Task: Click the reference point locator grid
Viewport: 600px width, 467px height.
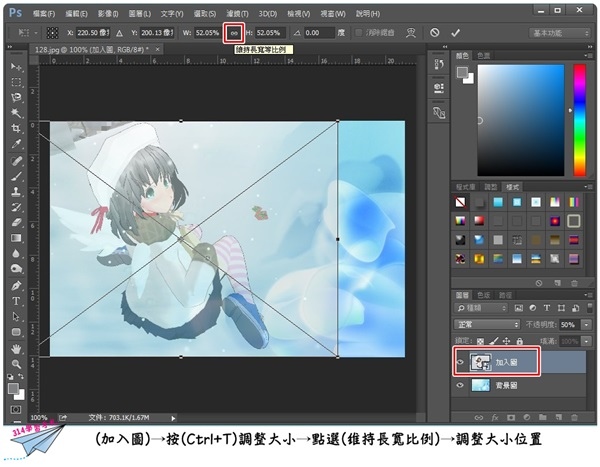Action: click(52, 33)
